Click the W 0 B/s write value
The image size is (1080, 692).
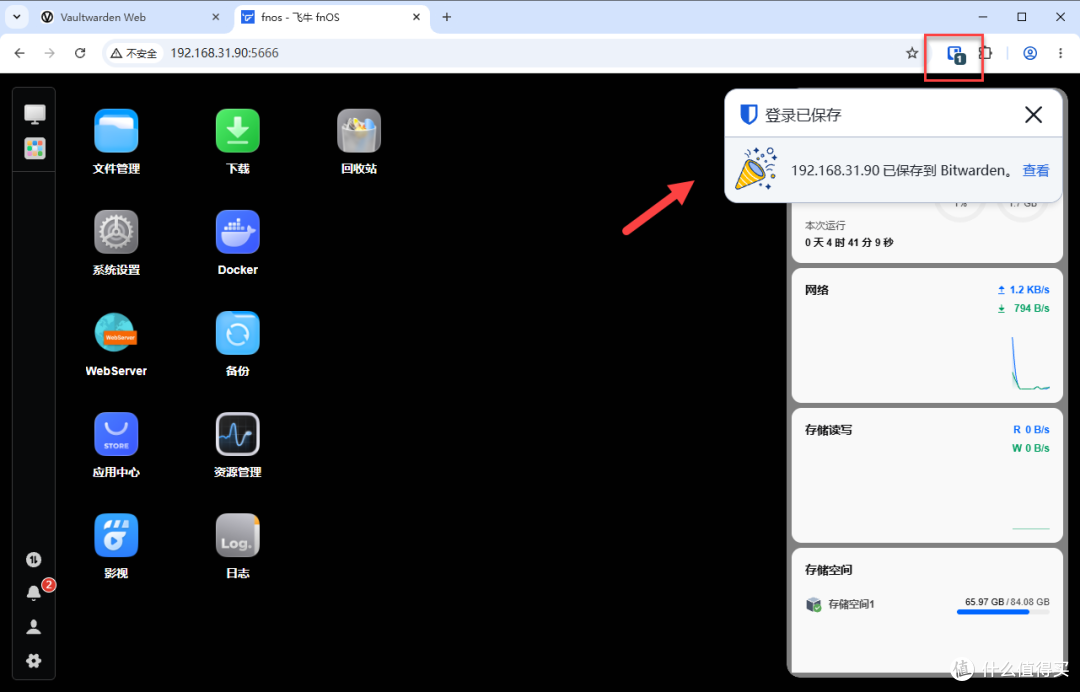[1030, 448]
